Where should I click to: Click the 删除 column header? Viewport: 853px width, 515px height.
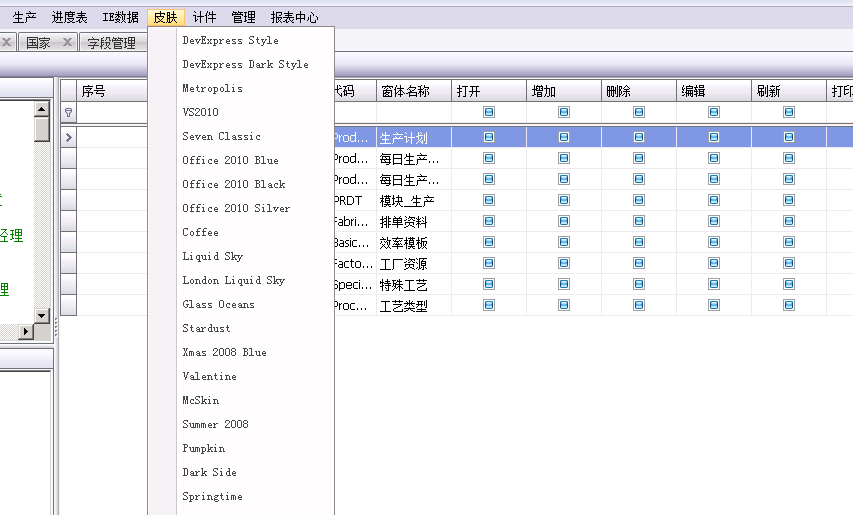pyautogui.click(x=639, y=91)
